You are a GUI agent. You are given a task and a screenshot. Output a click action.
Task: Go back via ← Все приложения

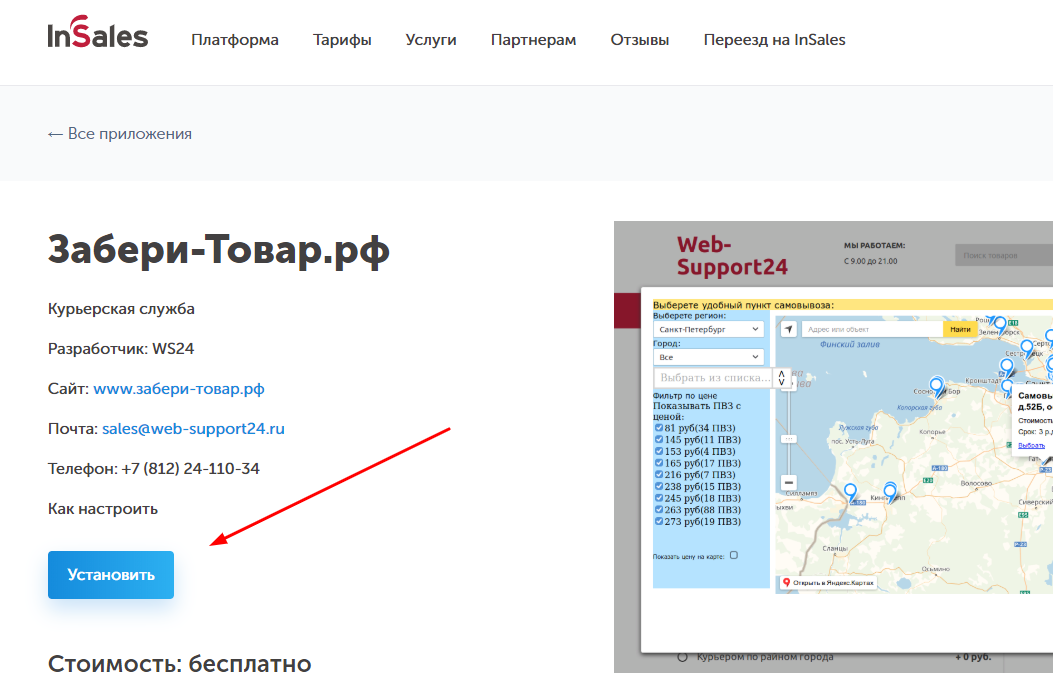[120, 134]
